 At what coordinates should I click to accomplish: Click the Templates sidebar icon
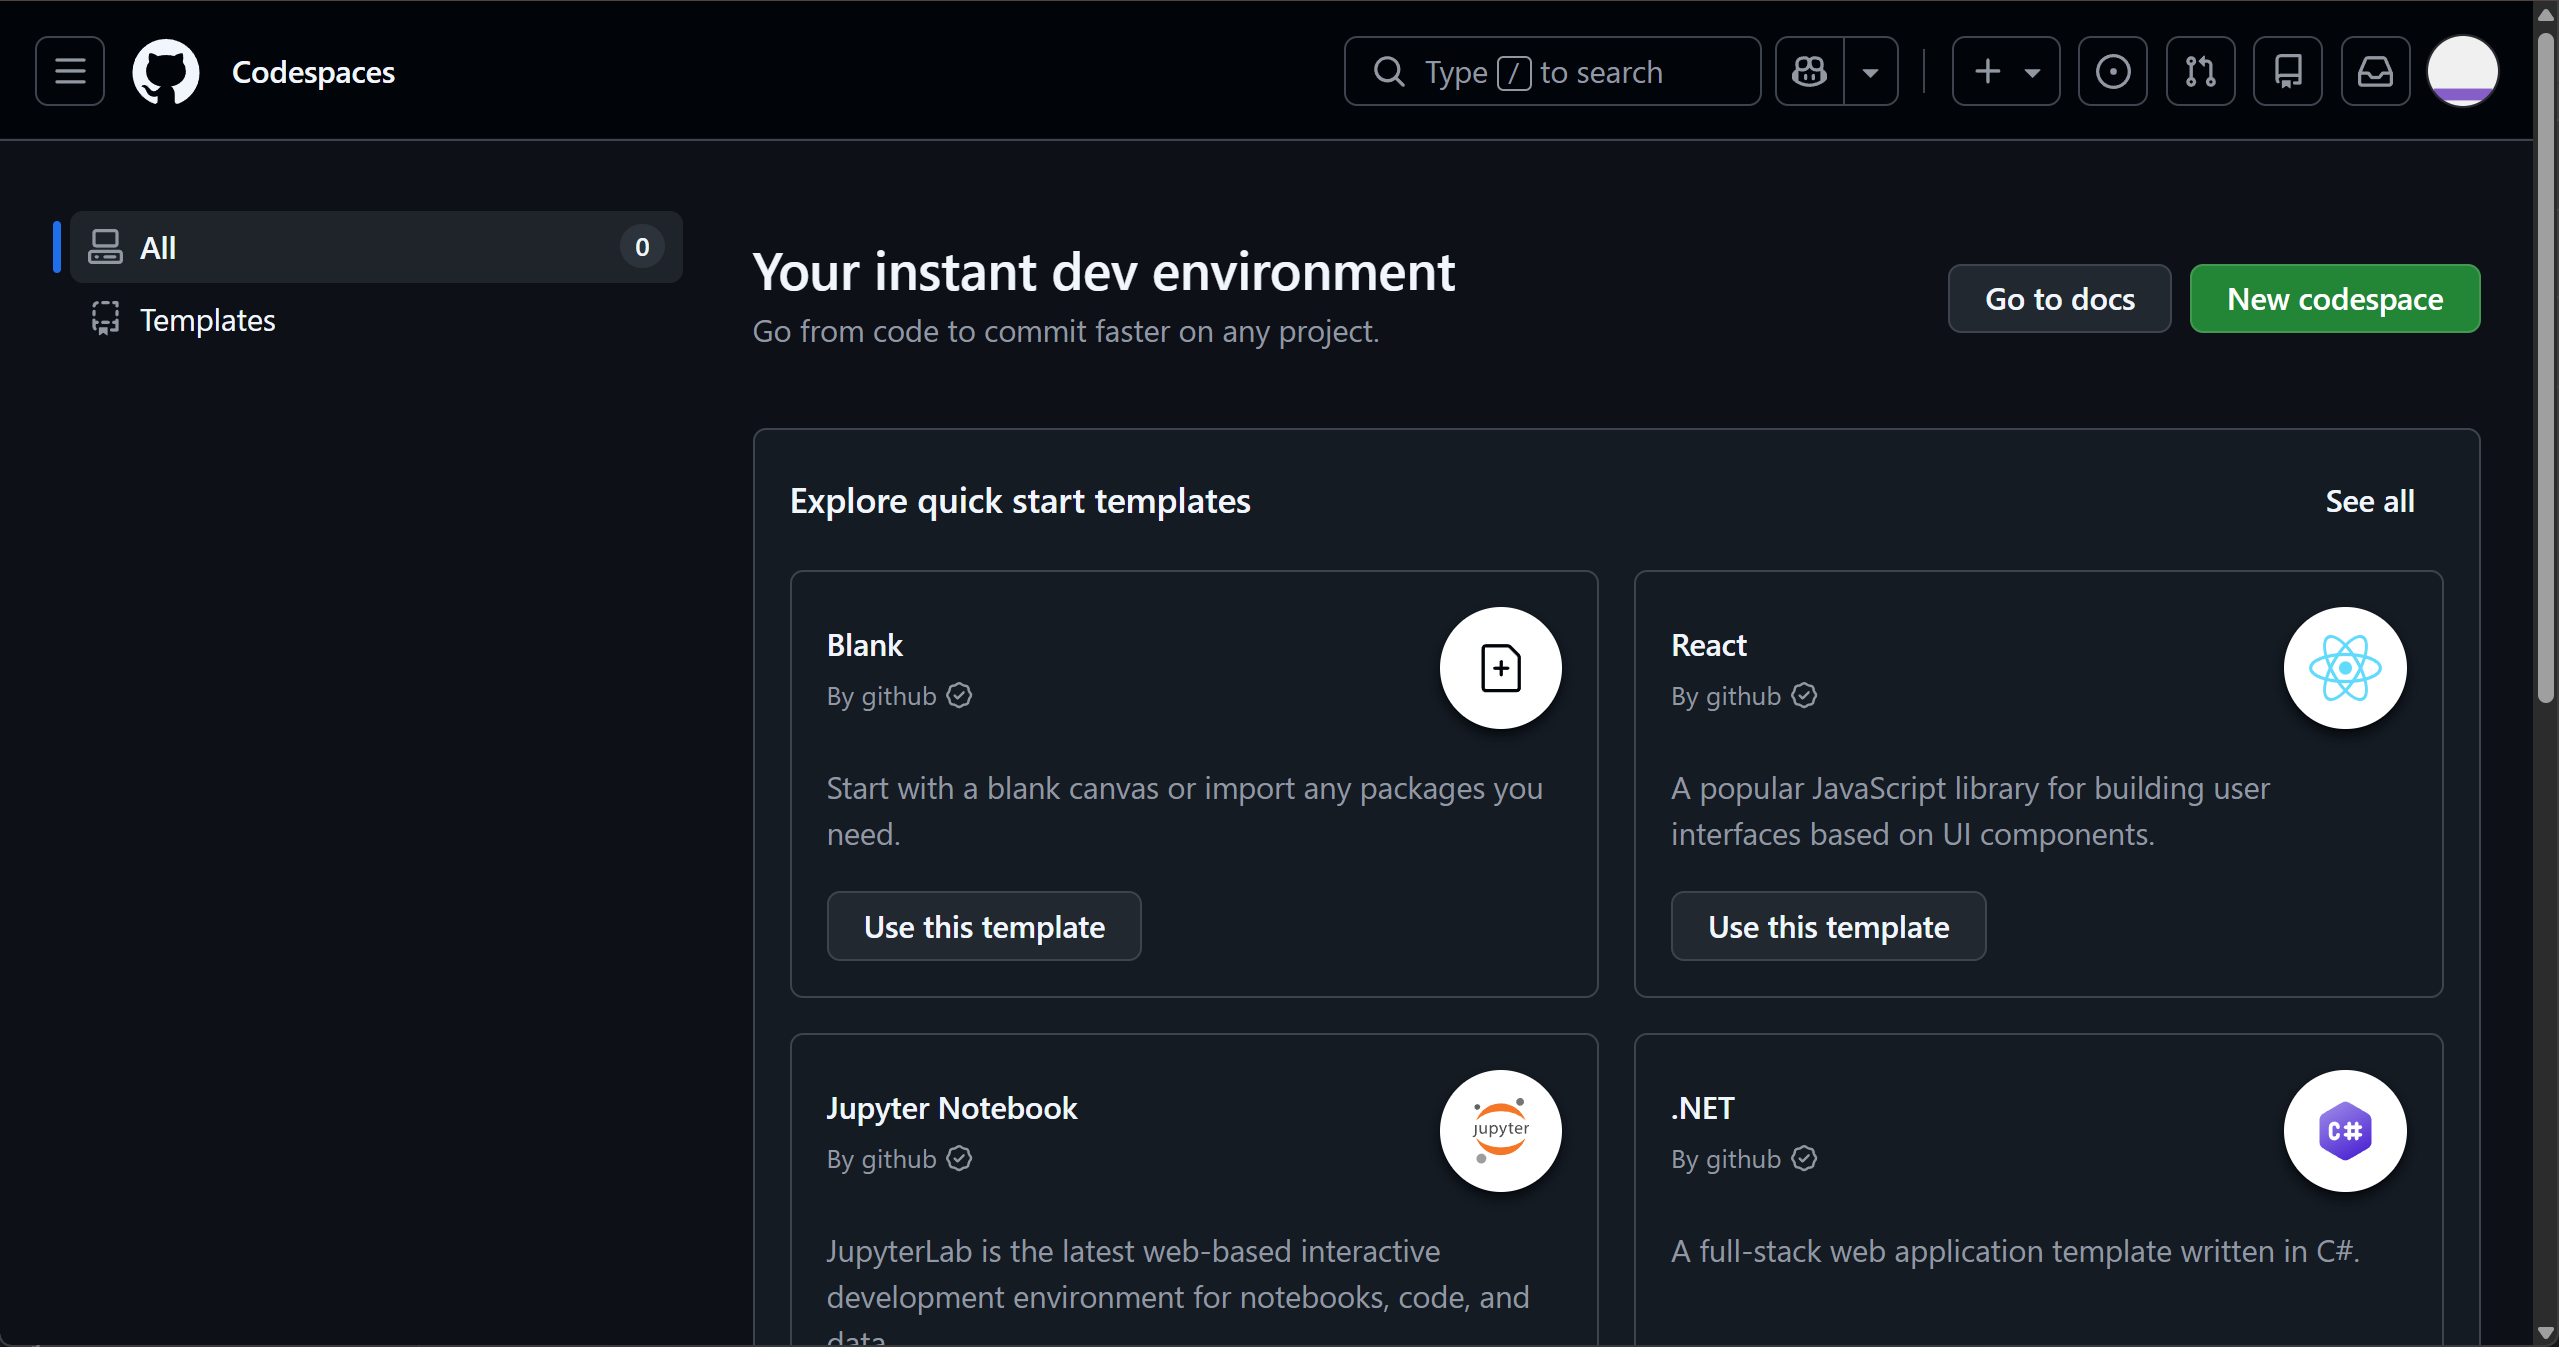[x=105, y=319]
